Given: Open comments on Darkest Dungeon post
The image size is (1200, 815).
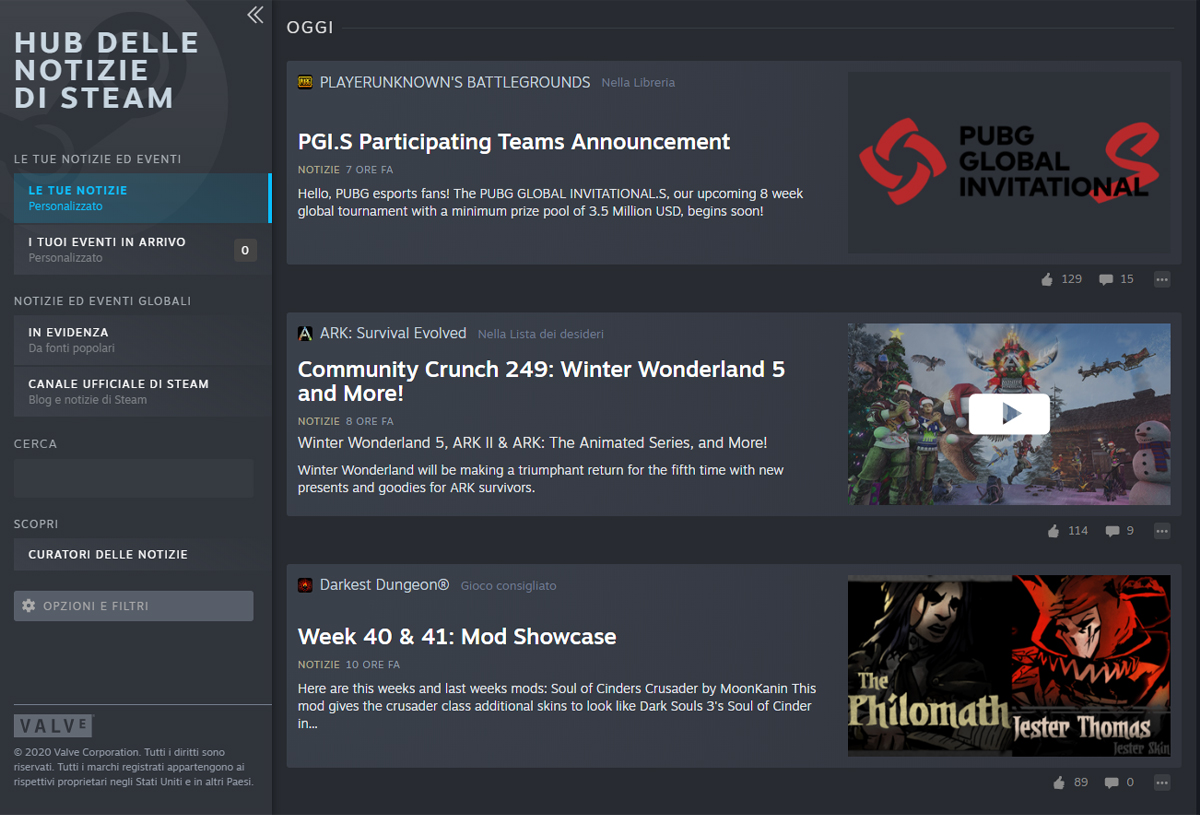Looking at the screenshot, I should [1112, 783].
